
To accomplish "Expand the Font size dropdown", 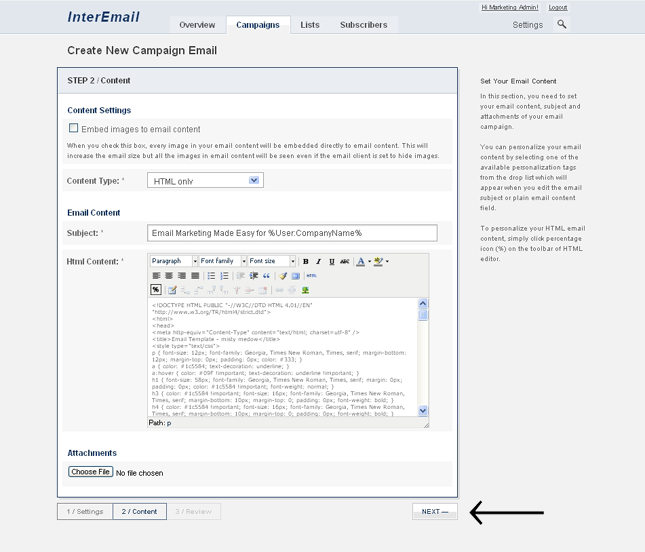I will tap(271, 261).
